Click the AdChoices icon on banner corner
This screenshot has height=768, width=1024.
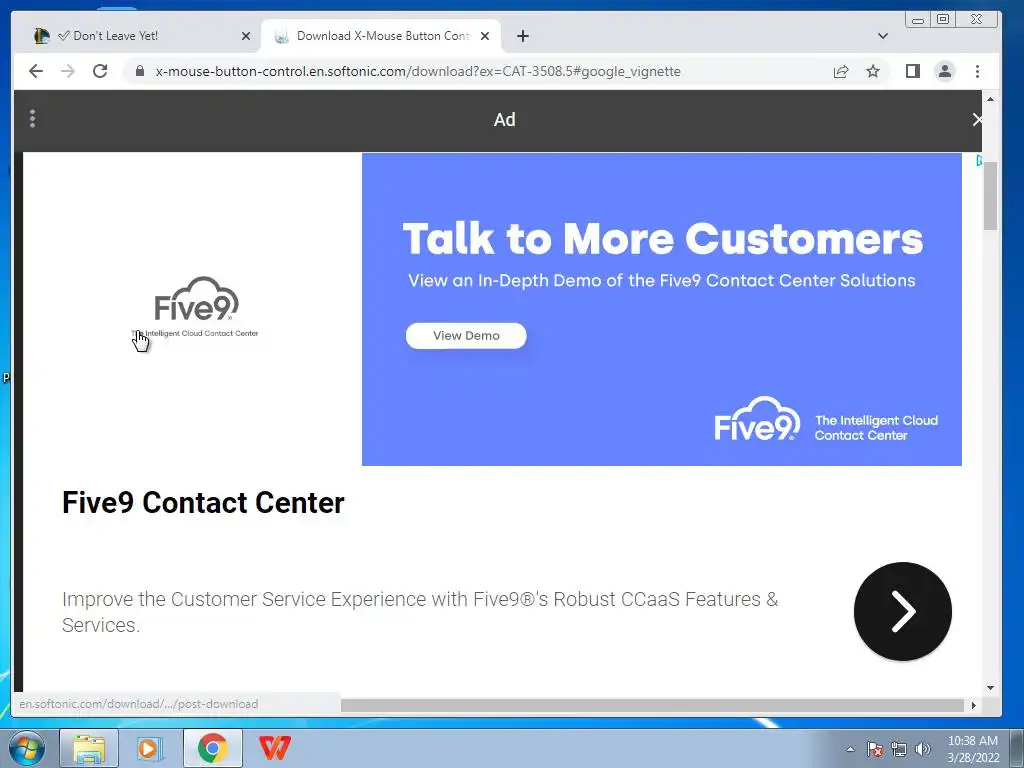978,160
